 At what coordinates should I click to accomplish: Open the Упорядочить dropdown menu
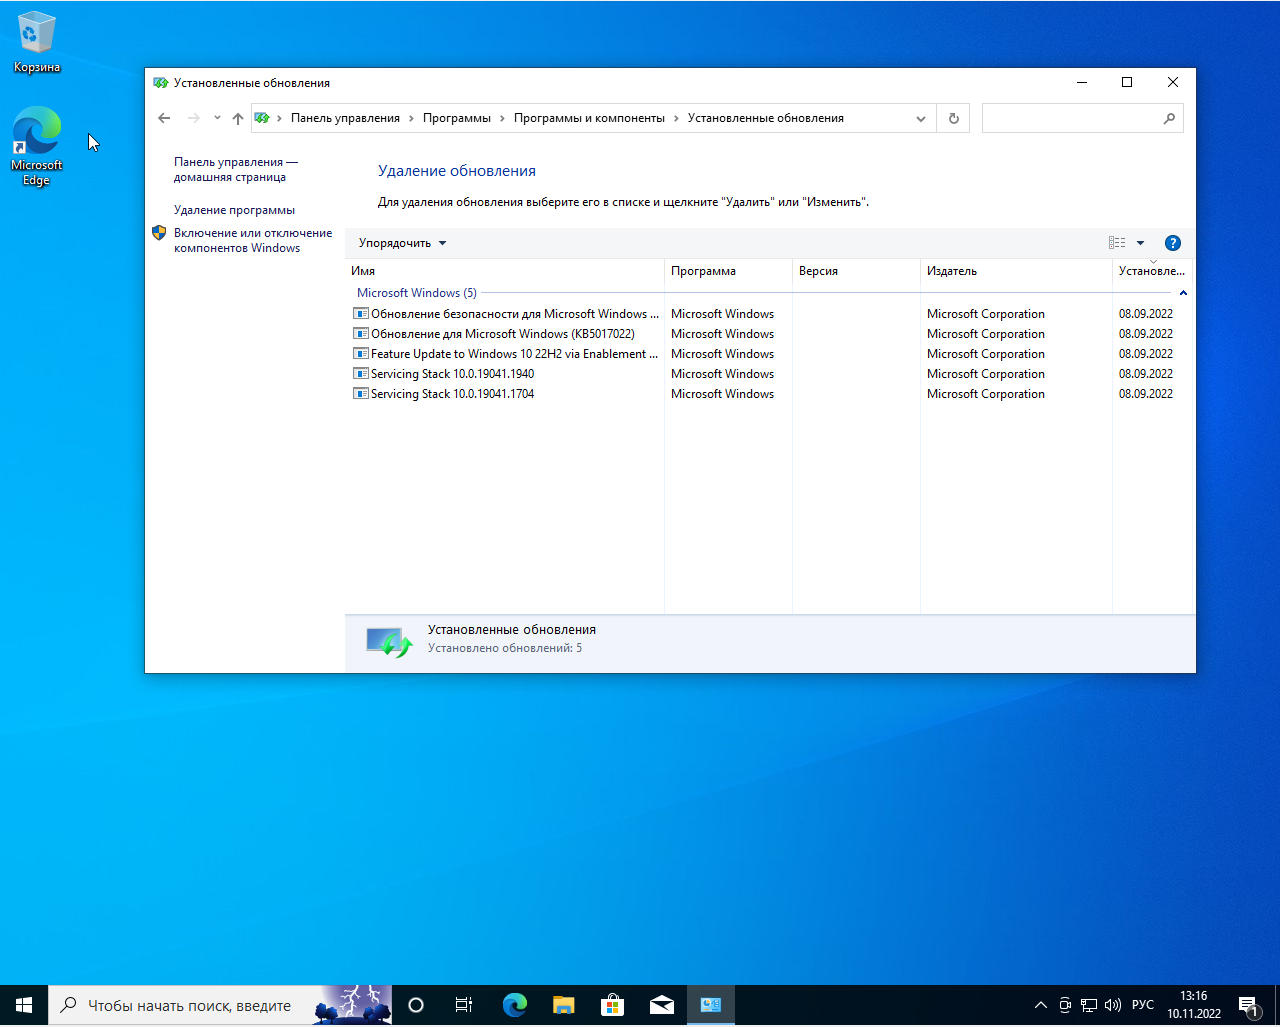click(x=402, y=243)
